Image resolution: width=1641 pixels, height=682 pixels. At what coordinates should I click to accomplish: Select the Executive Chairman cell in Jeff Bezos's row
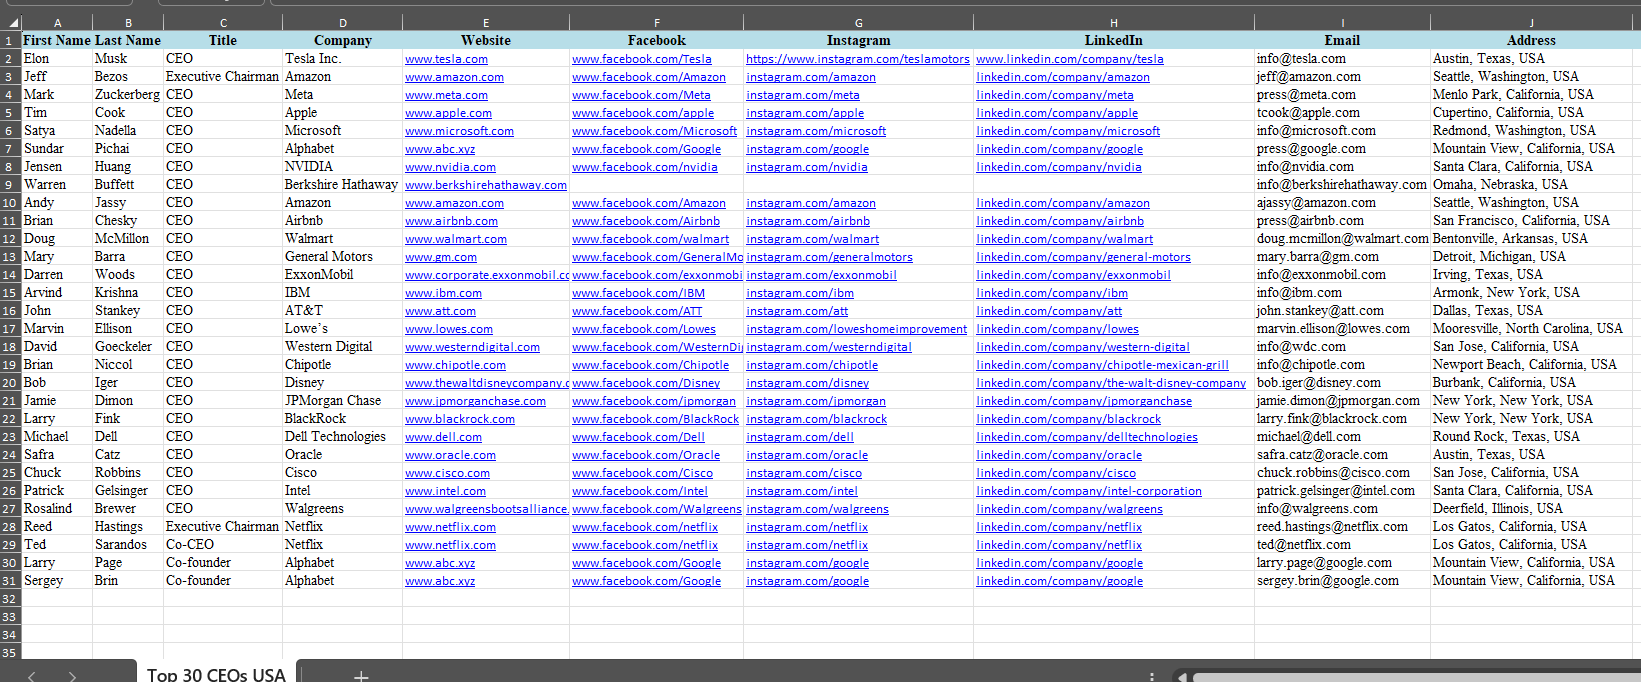tap(223, 76)
